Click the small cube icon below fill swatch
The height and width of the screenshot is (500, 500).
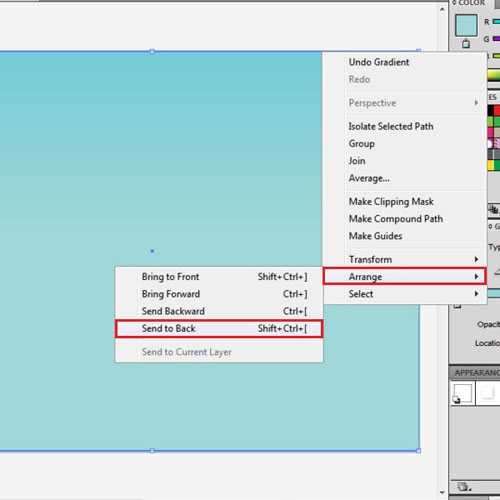pos(466,43)
